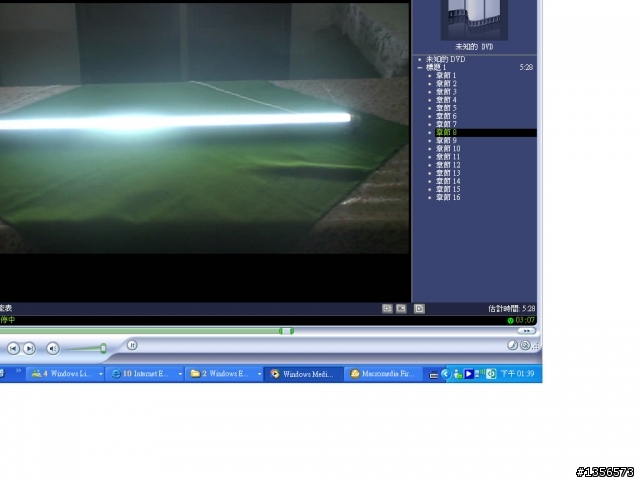This screenshot has height=480, width=640.
Task: Expand quick launch chevron on taskbar
Action: click(18, 371)
